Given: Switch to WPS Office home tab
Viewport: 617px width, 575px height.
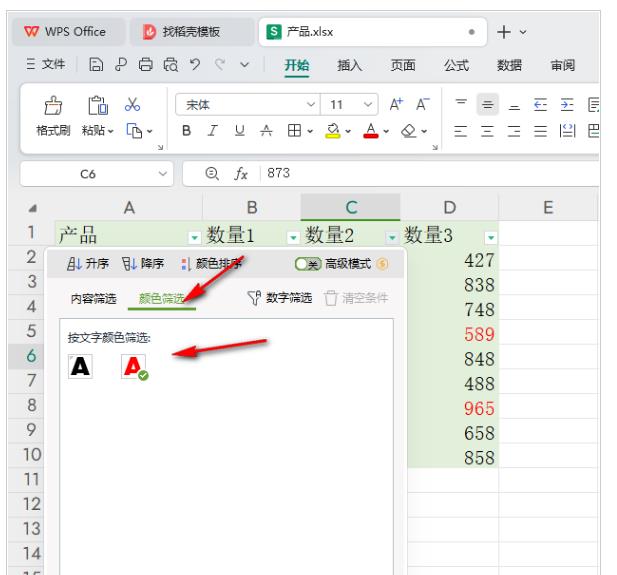Looking at the screenshot, I should (68, 31).
